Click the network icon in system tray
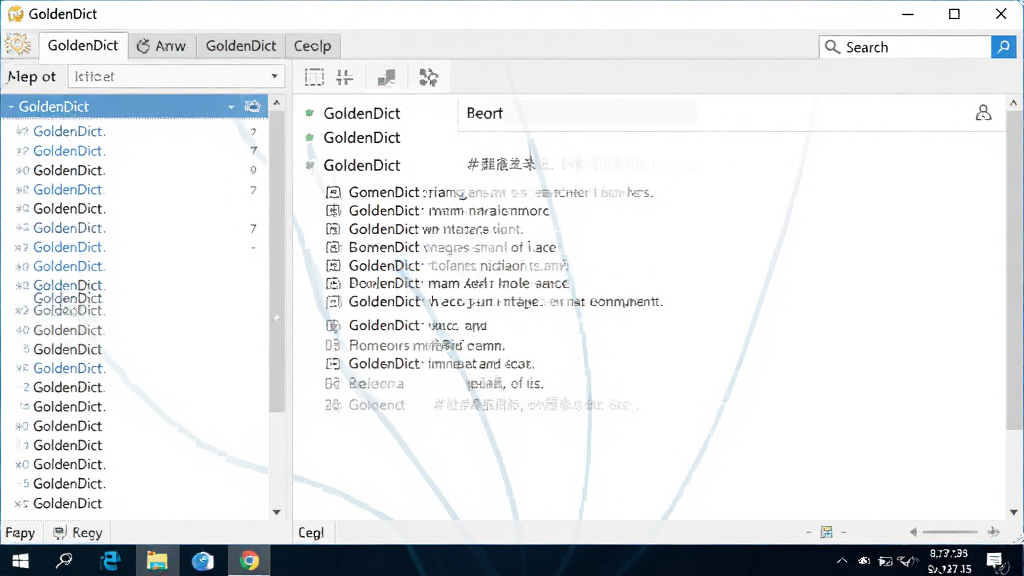The width and height of the screenshot is (1024, 576). (885, 561)
